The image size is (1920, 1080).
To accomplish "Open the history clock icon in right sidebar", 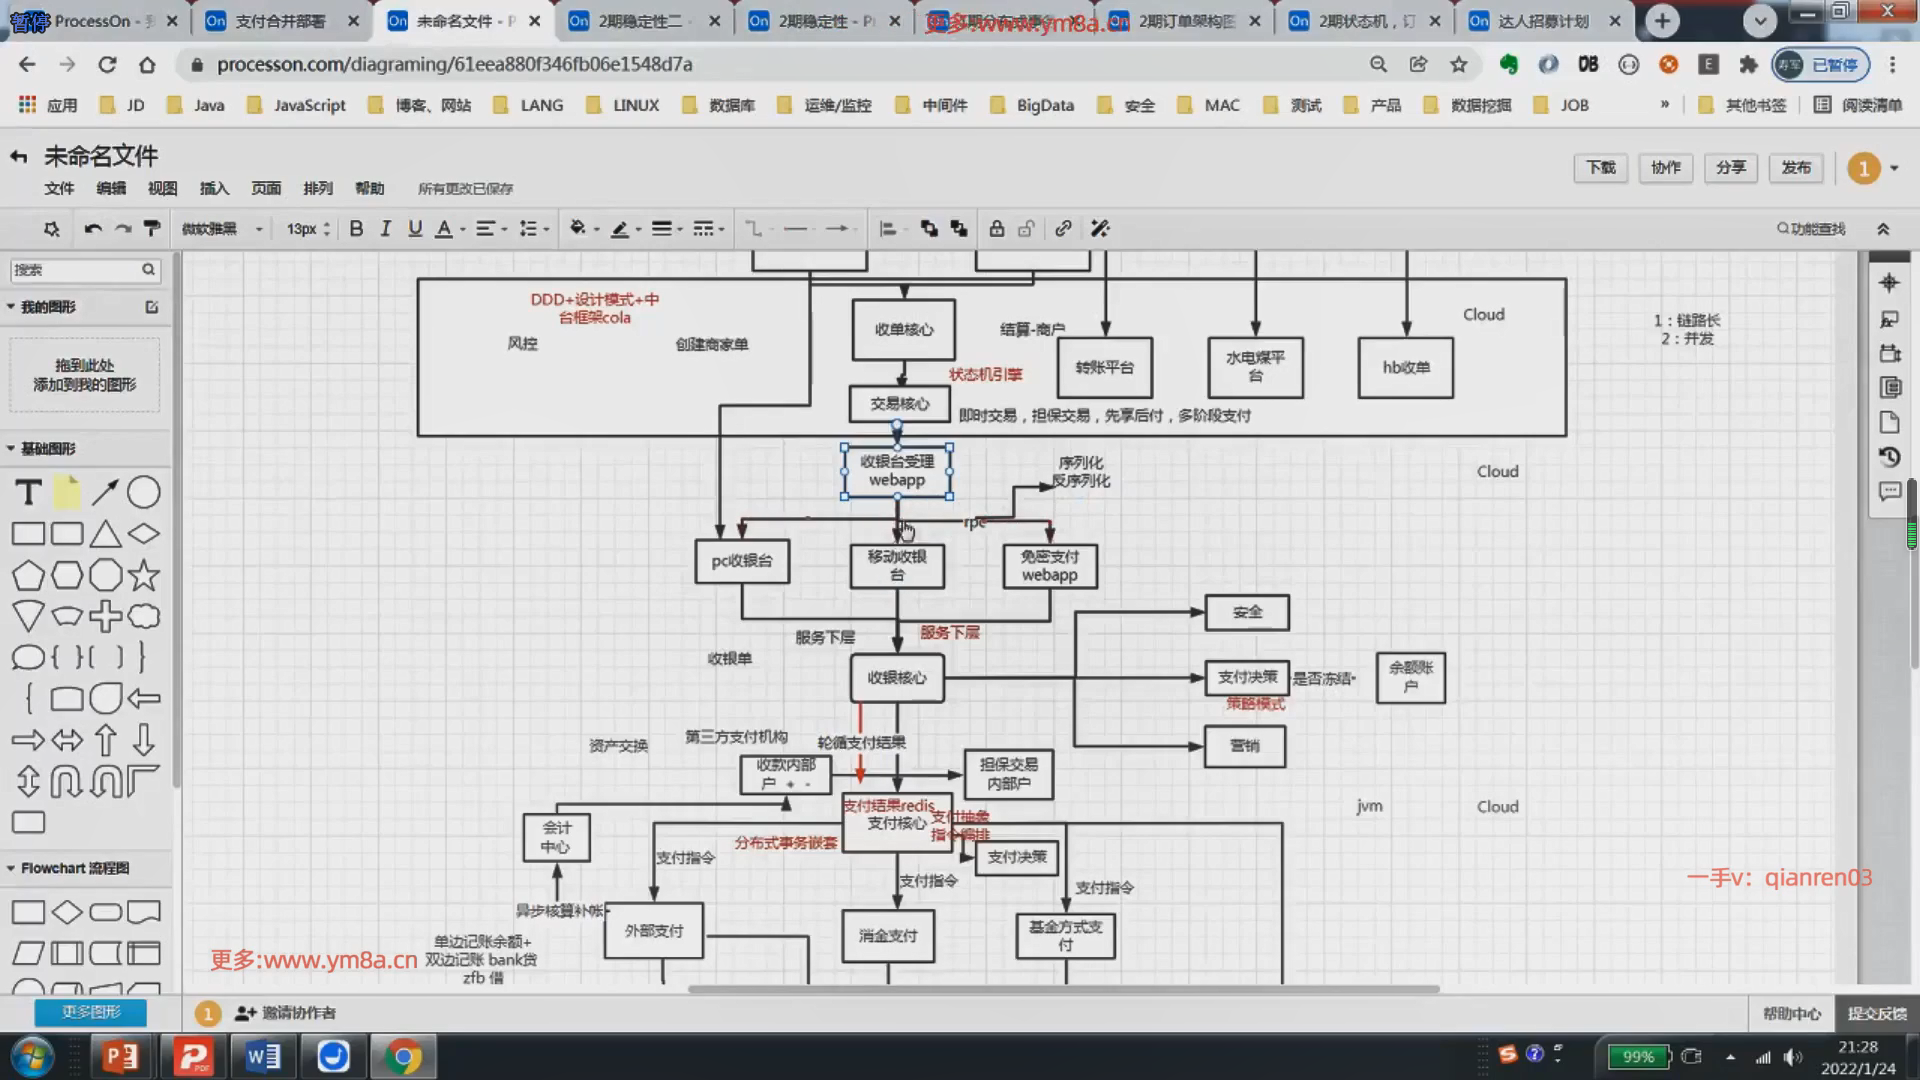I will 1889,457.
